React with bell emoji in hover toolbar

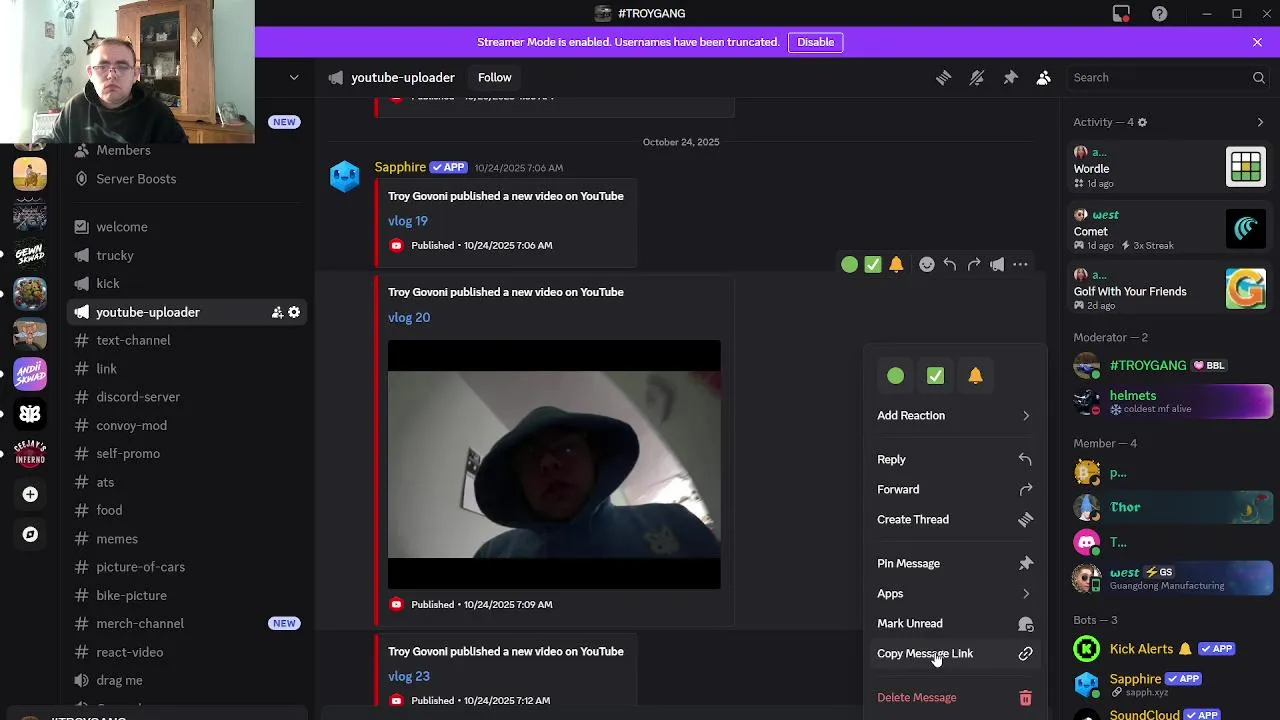896,265
